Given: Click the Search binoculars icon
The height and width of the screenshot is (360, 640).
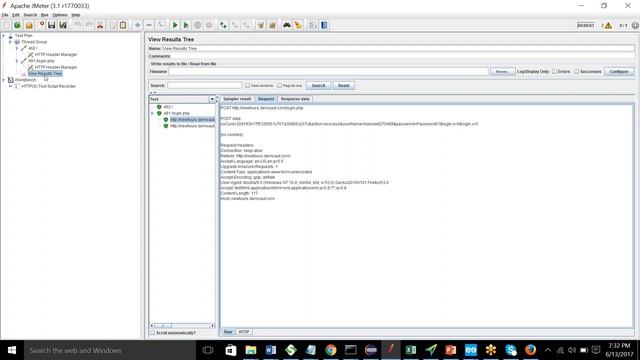Looking at the screenshot, I should [x=287, y=25].
